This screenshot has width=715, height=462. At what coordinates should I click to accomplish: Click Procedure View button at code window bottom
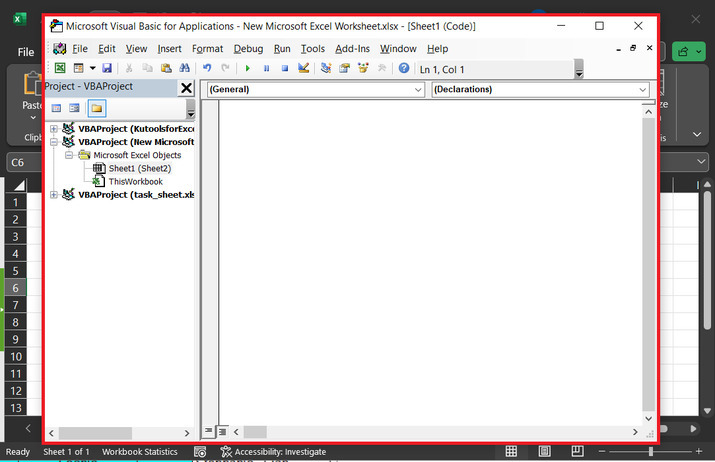(x=208, y=431)
